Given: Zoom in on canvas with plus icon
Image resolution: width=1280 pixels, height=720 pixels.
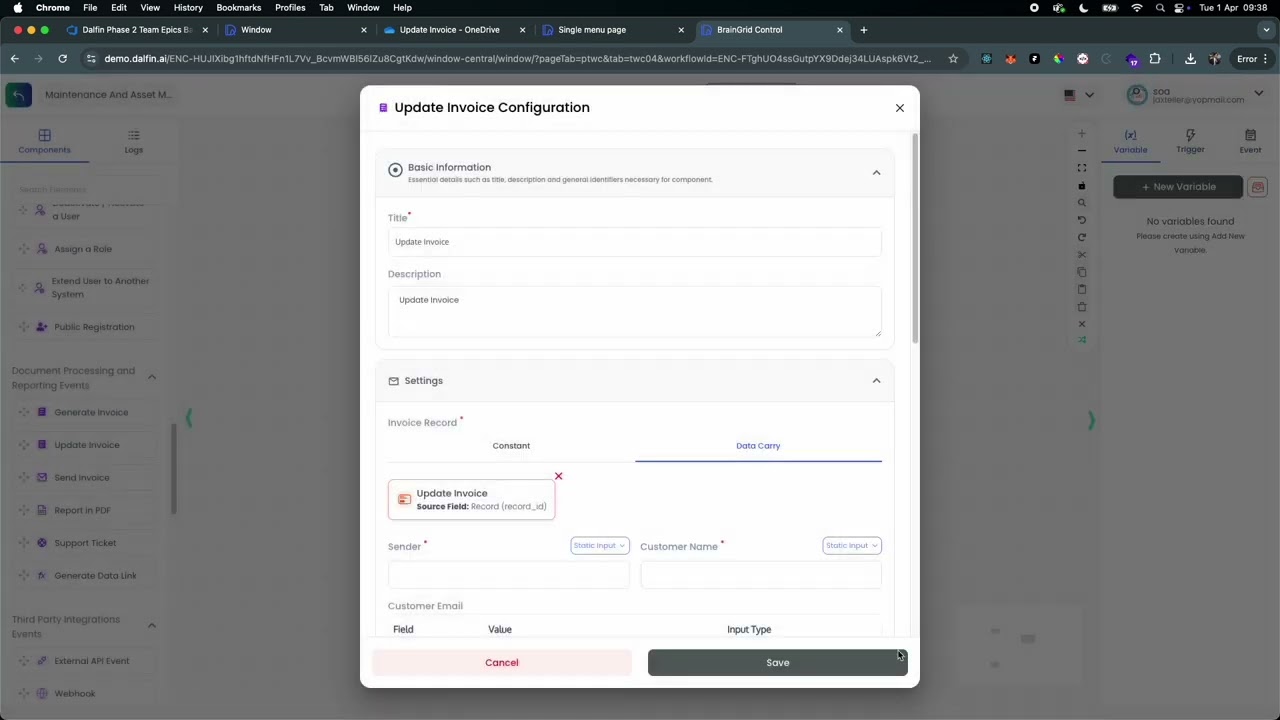Looking at the screenshot, I should point(1081,133).
